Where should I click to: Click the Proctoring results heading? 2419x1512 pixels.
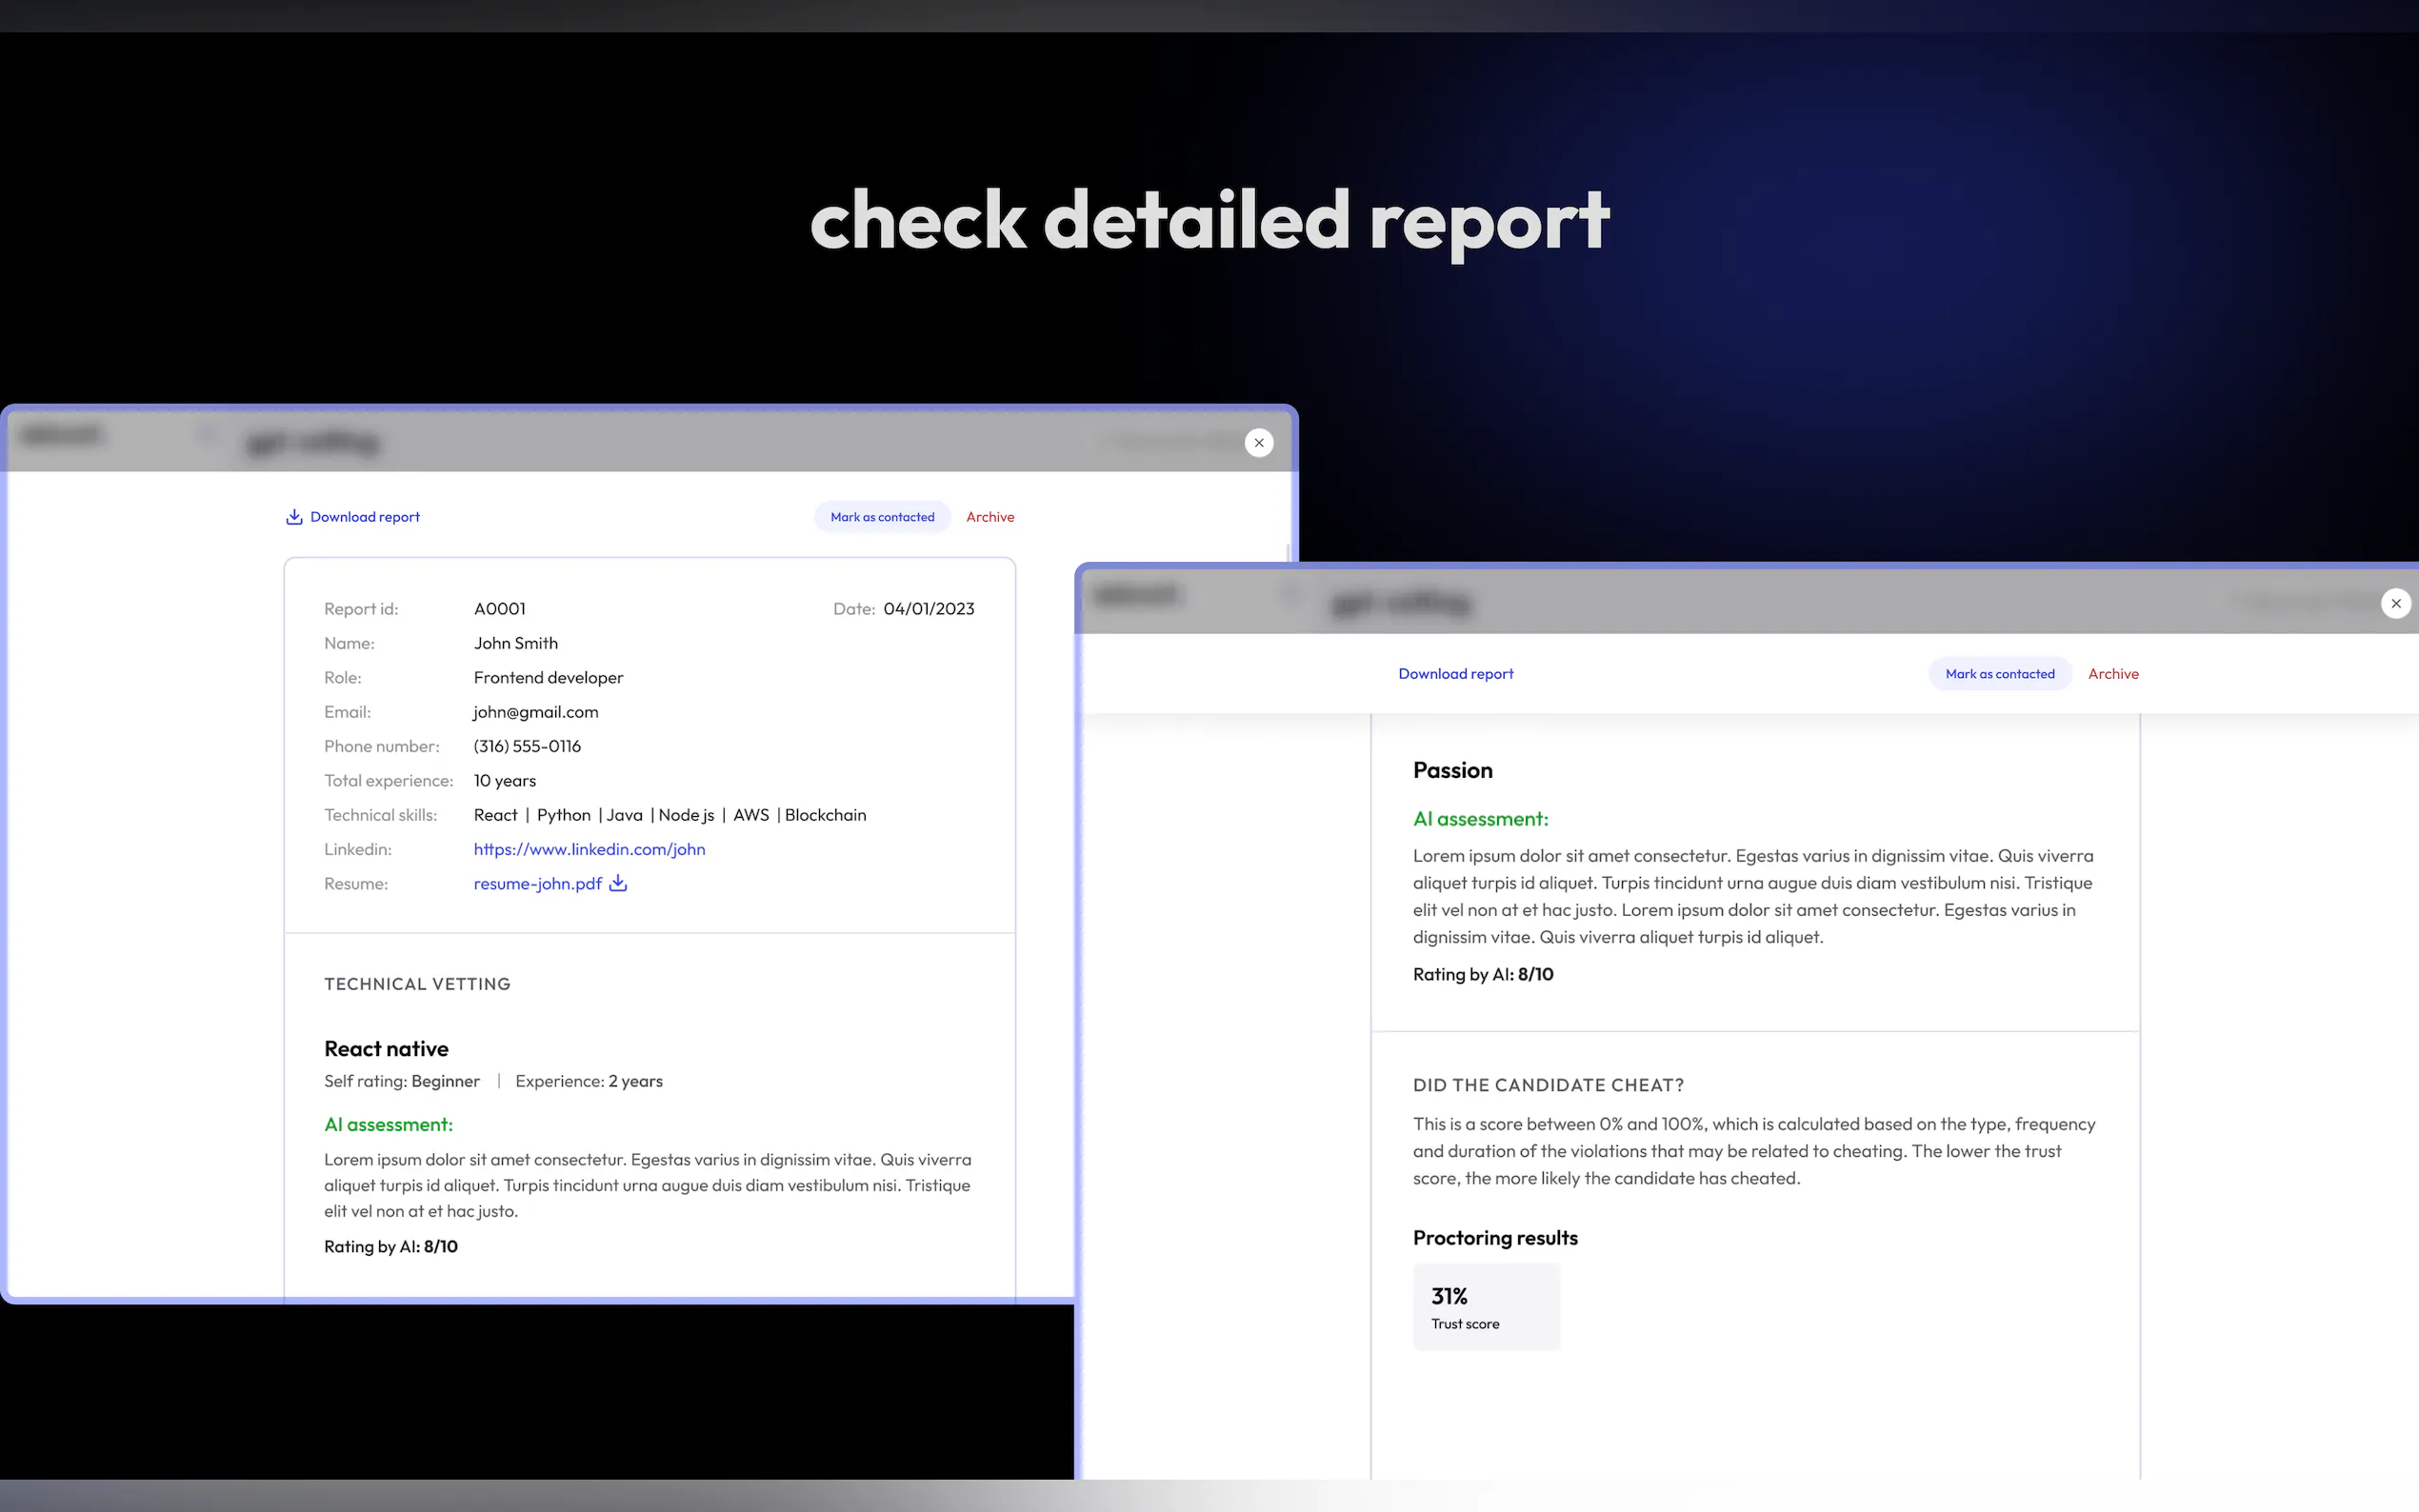click(x=1495, y=1238)
